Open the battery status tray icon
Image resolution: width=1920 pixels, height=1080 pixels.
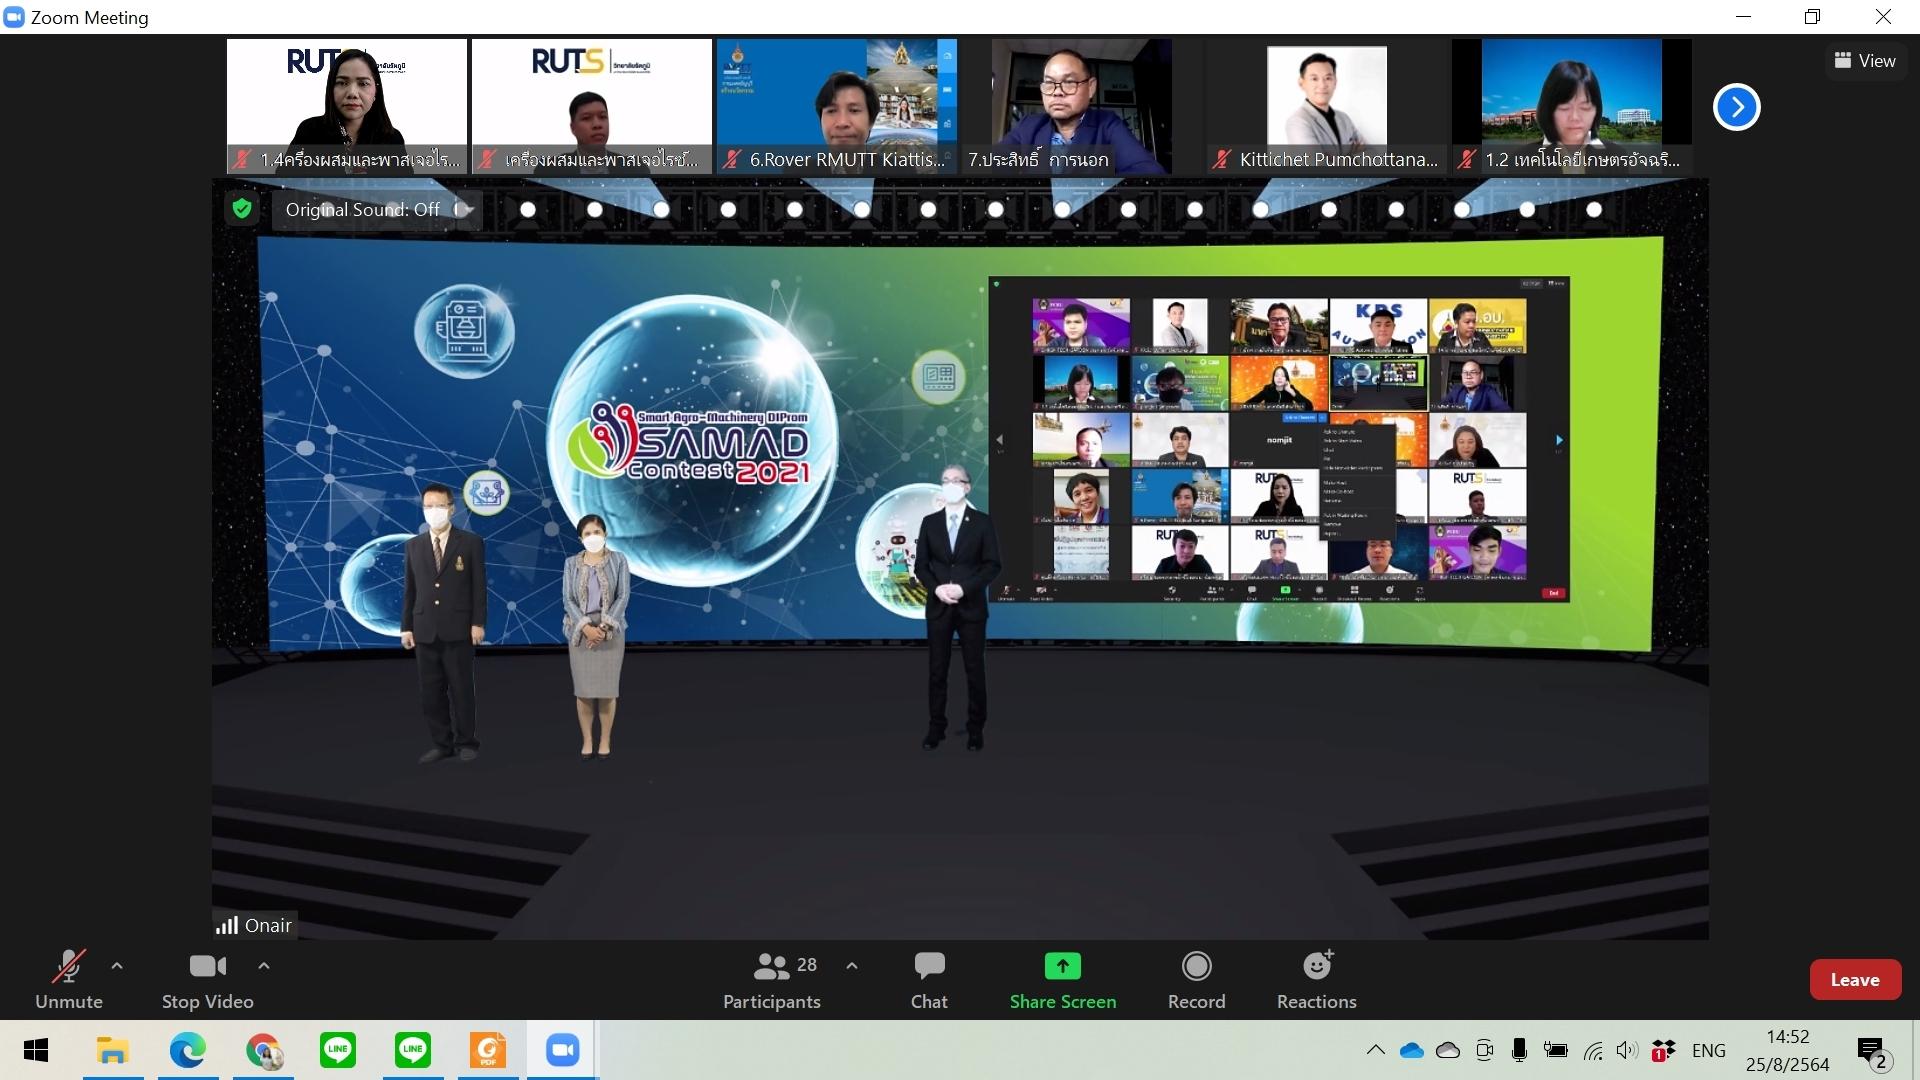[x=1556, y=1050]
